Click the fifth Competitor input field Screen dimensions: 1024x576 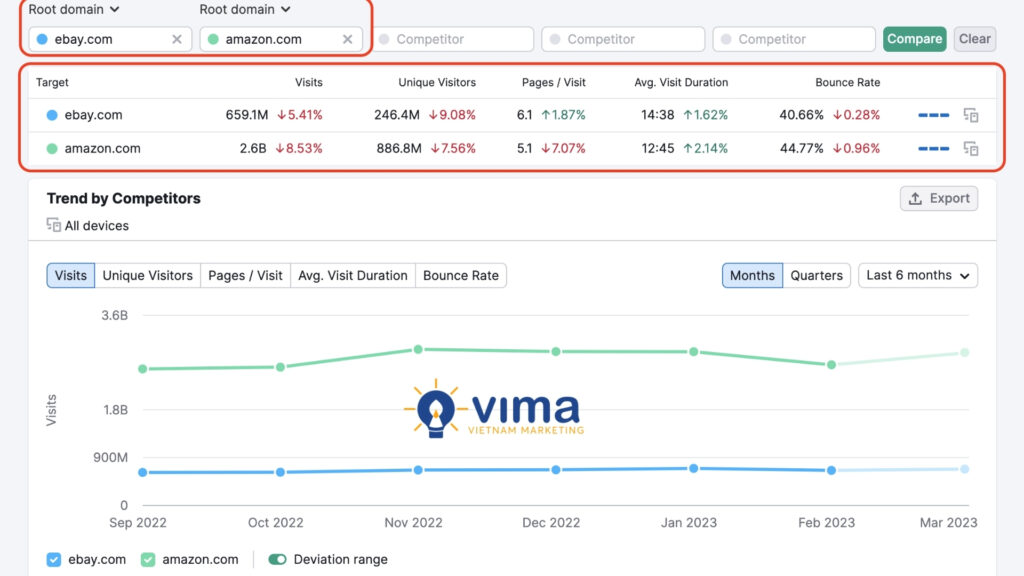(794, 39)
